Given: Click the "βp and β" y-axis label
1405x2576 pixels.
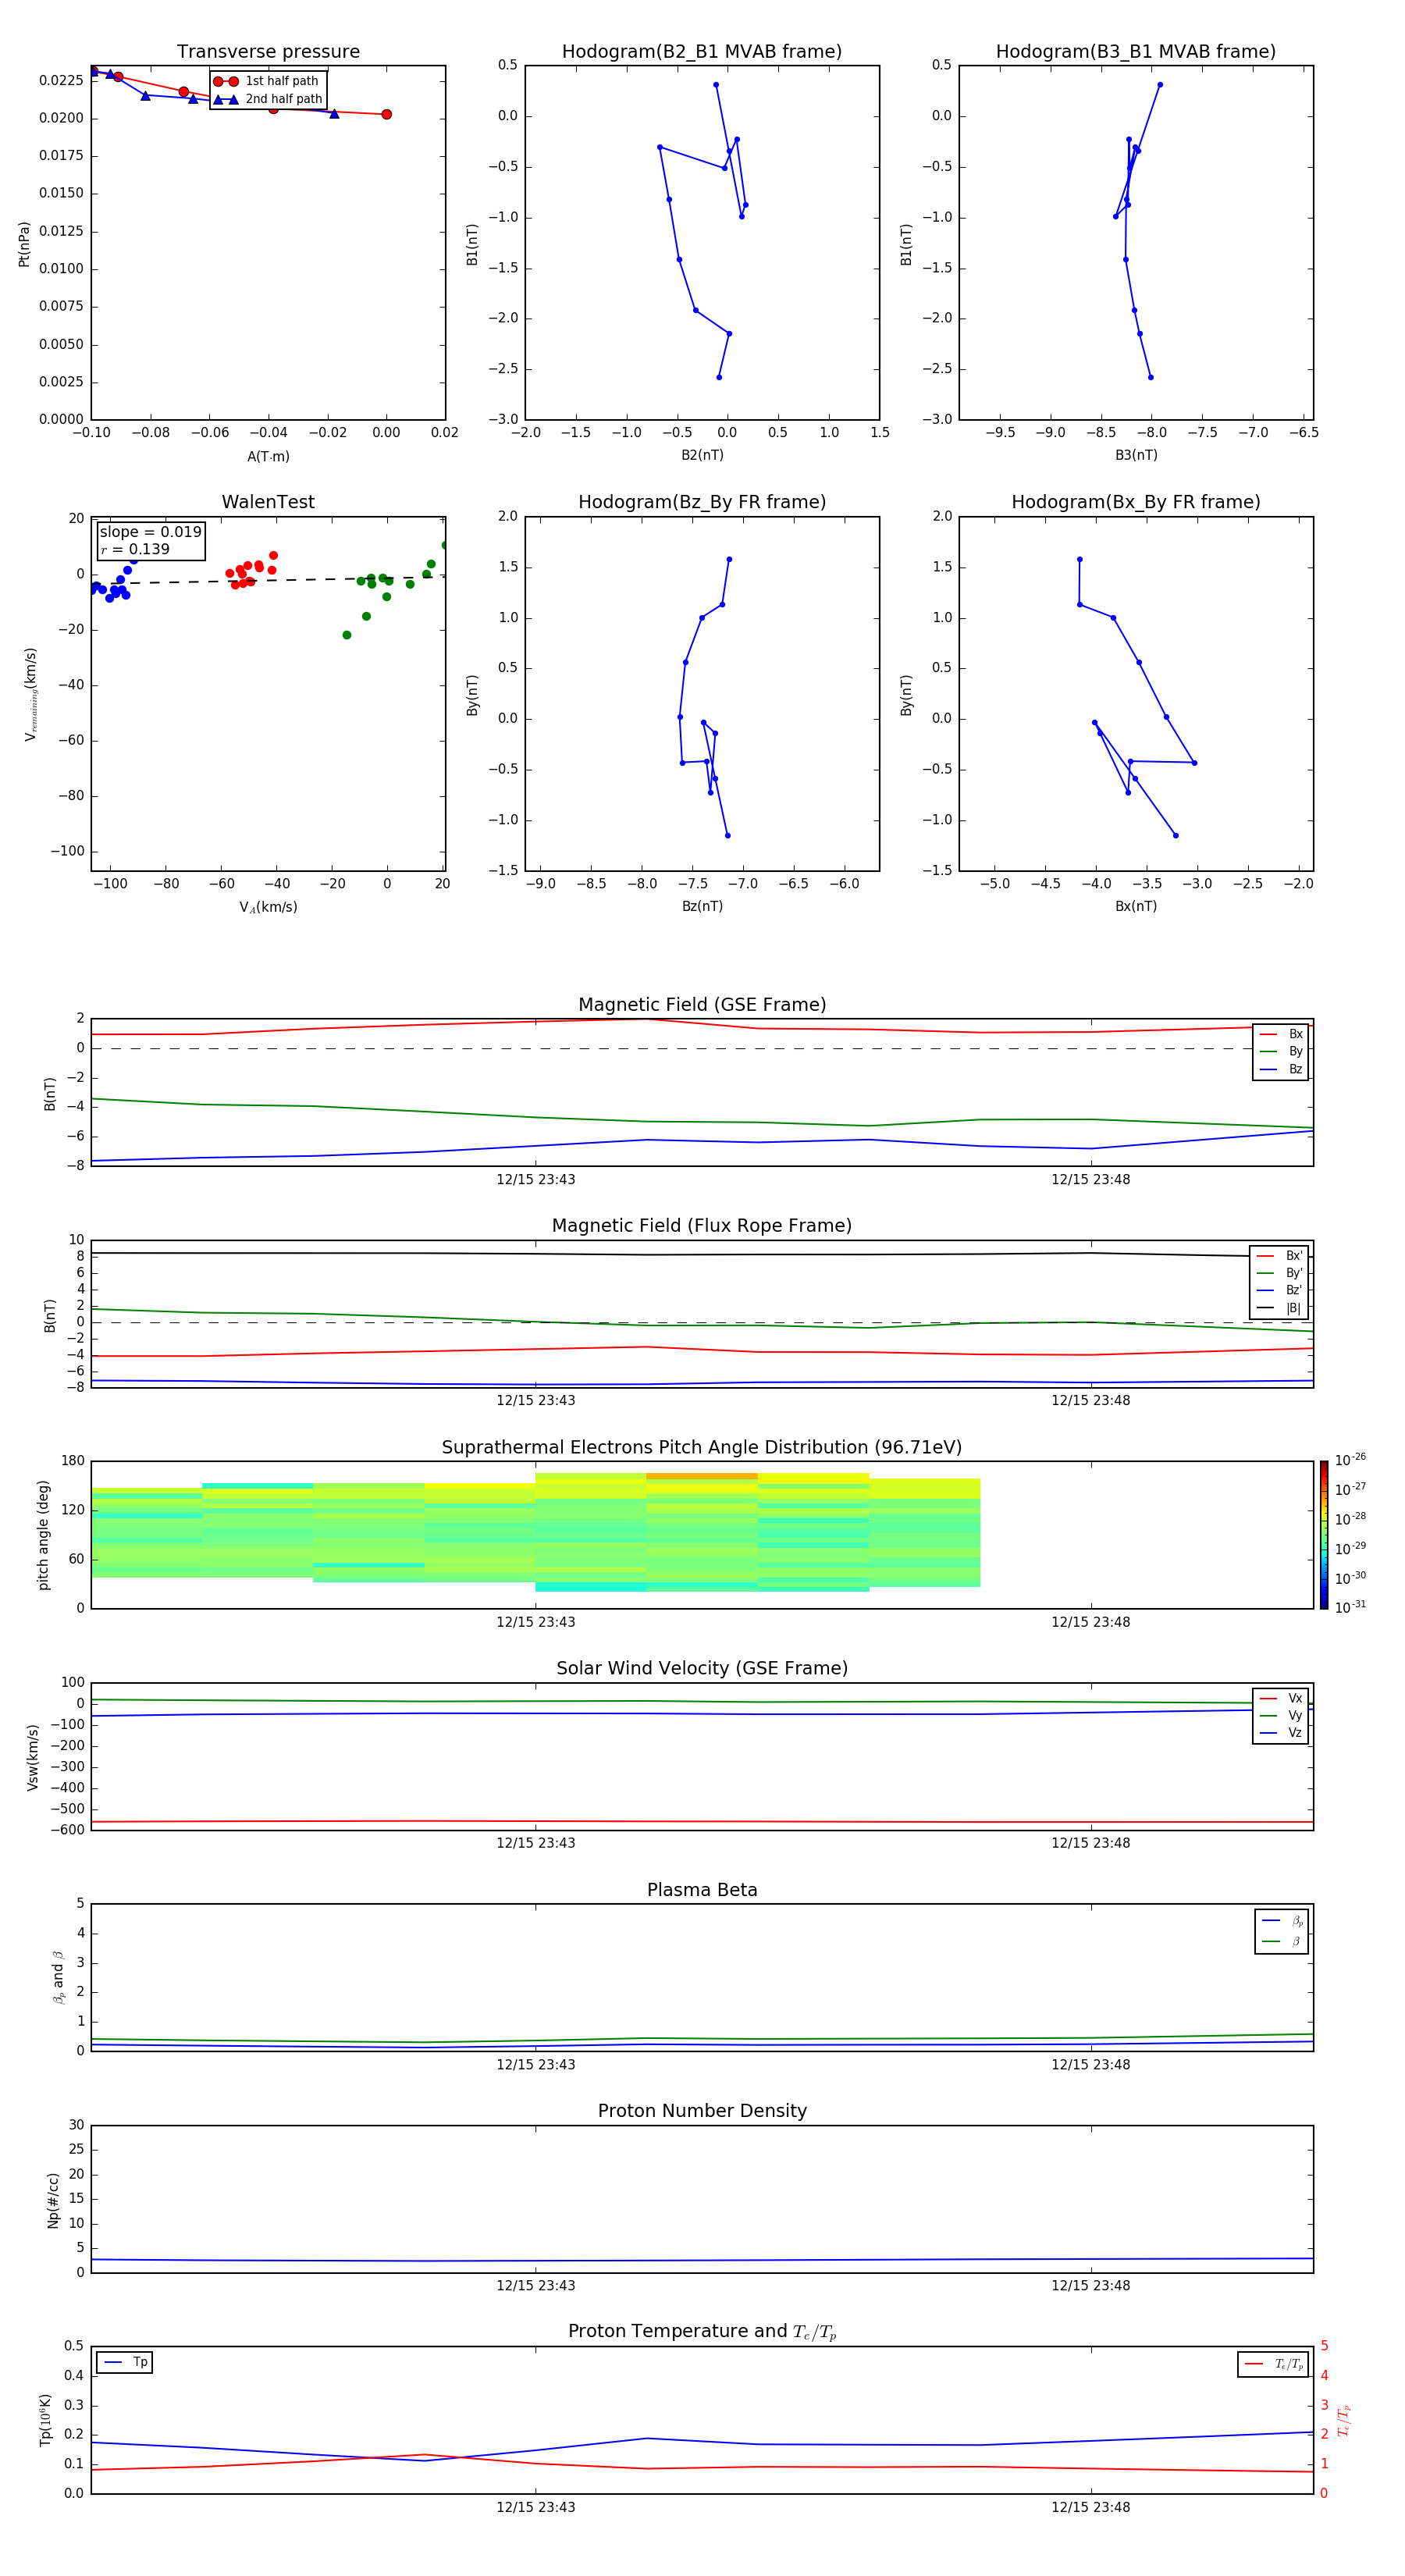Looking at the screenshot, I should (58, 1977).
